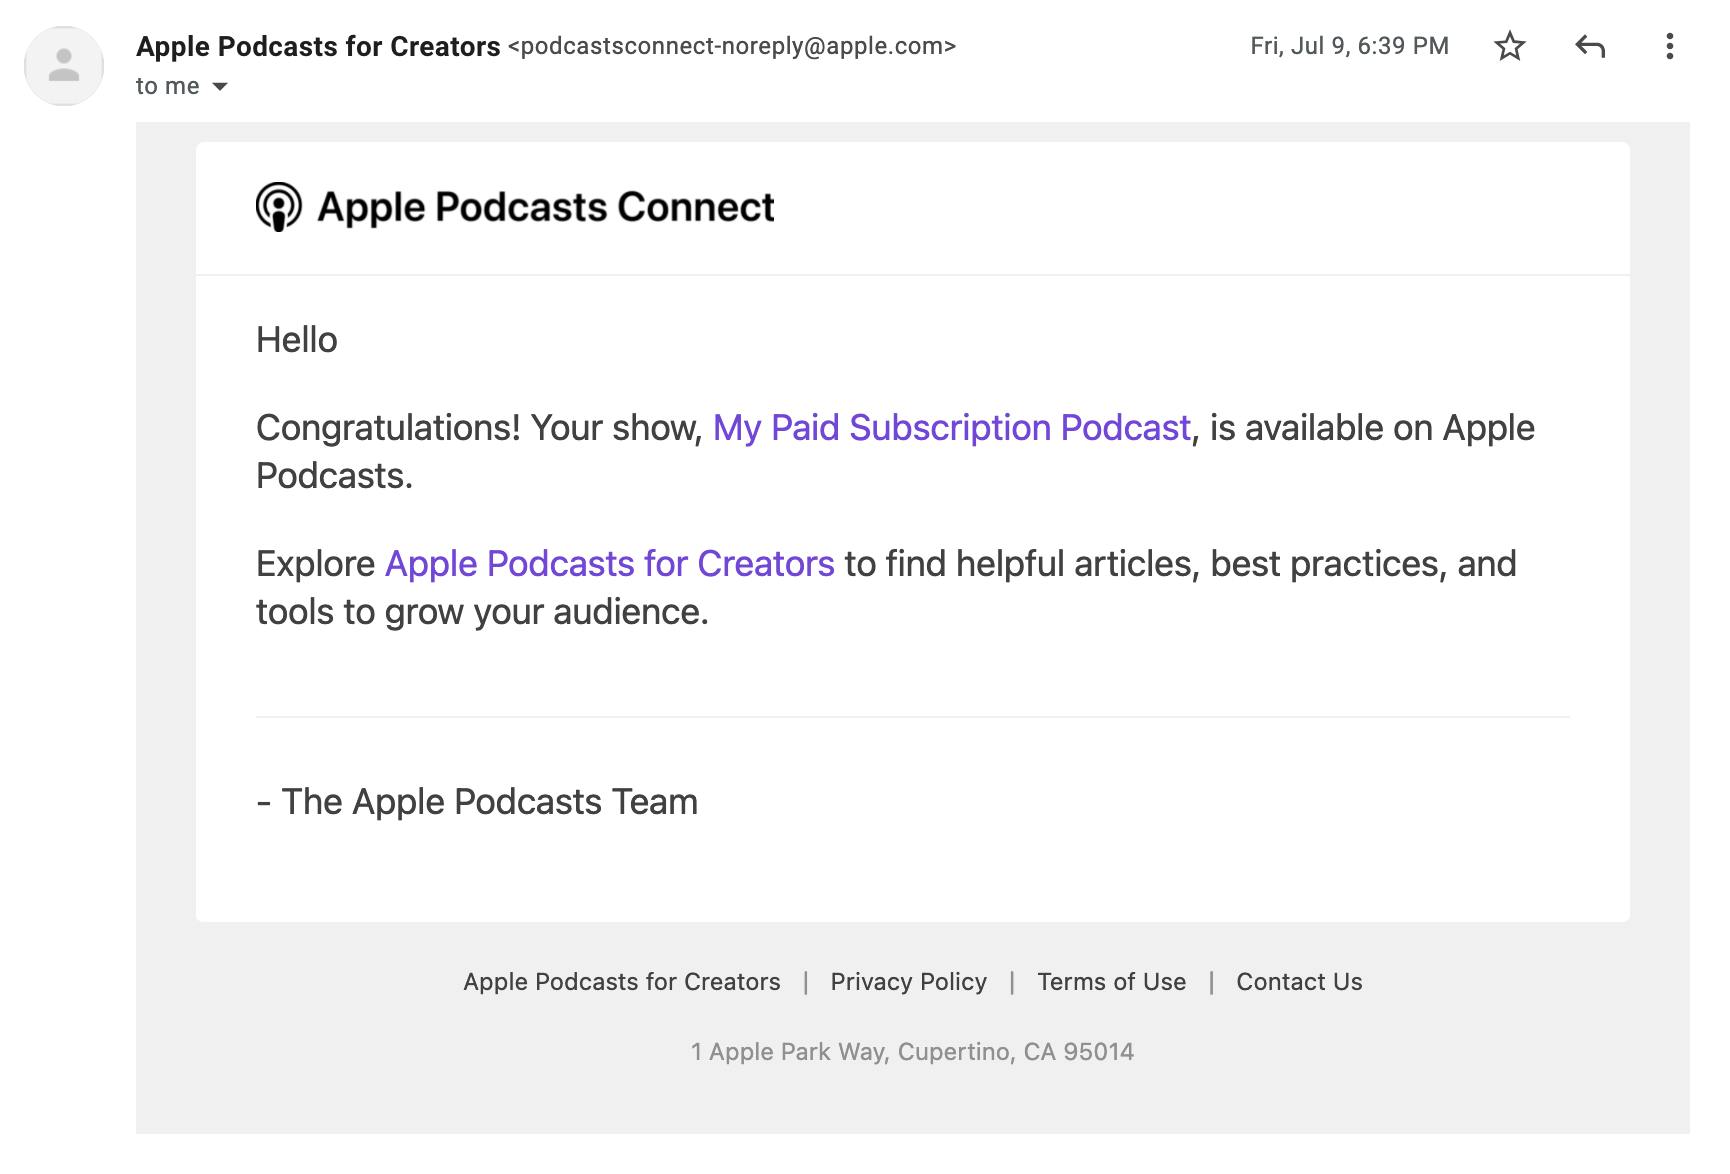The height and width of the screenshot is (1174, 1730).
Task: Click the Apple Park Way address text
Action: tap(911, 1051)
